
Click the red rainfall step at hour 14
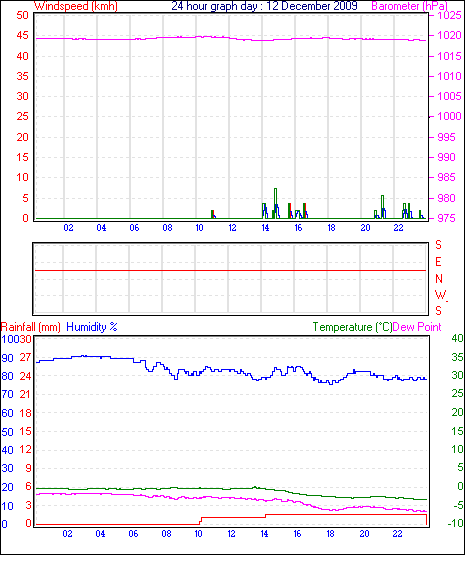click(266, 516)
